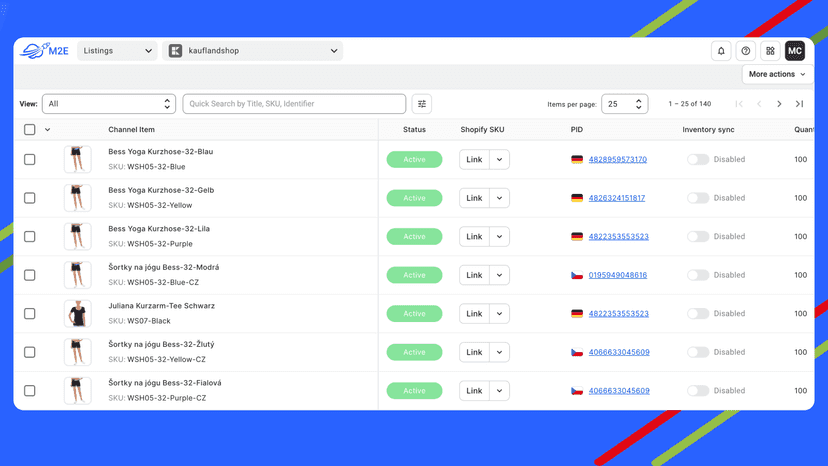Click German flag next to PID 4826324151817

(x=577, y=198)
